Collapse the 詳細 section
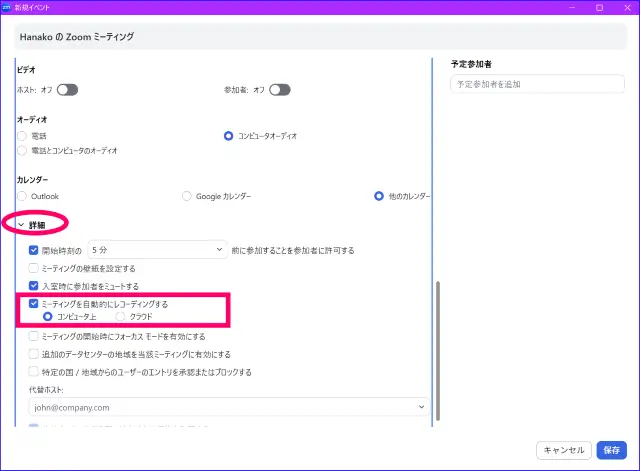The width and height of the screenshot is (640, 471). click(21, 226)
